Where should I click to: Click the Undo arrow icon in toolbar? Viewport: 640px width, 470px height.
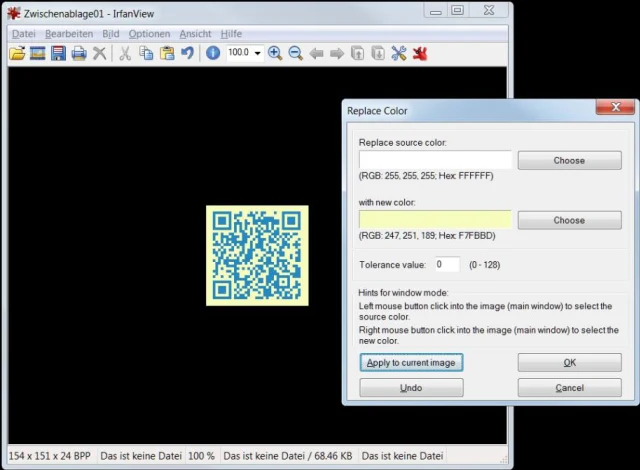(x=187, y=53)
